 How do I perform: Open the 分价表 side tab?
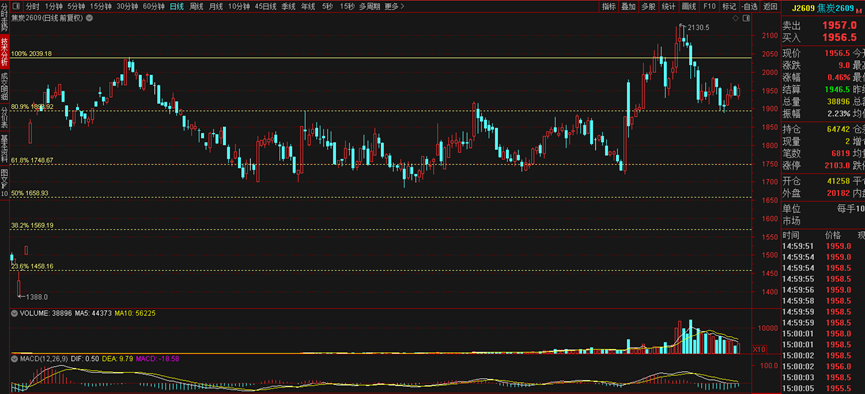(x=4, y=118)
